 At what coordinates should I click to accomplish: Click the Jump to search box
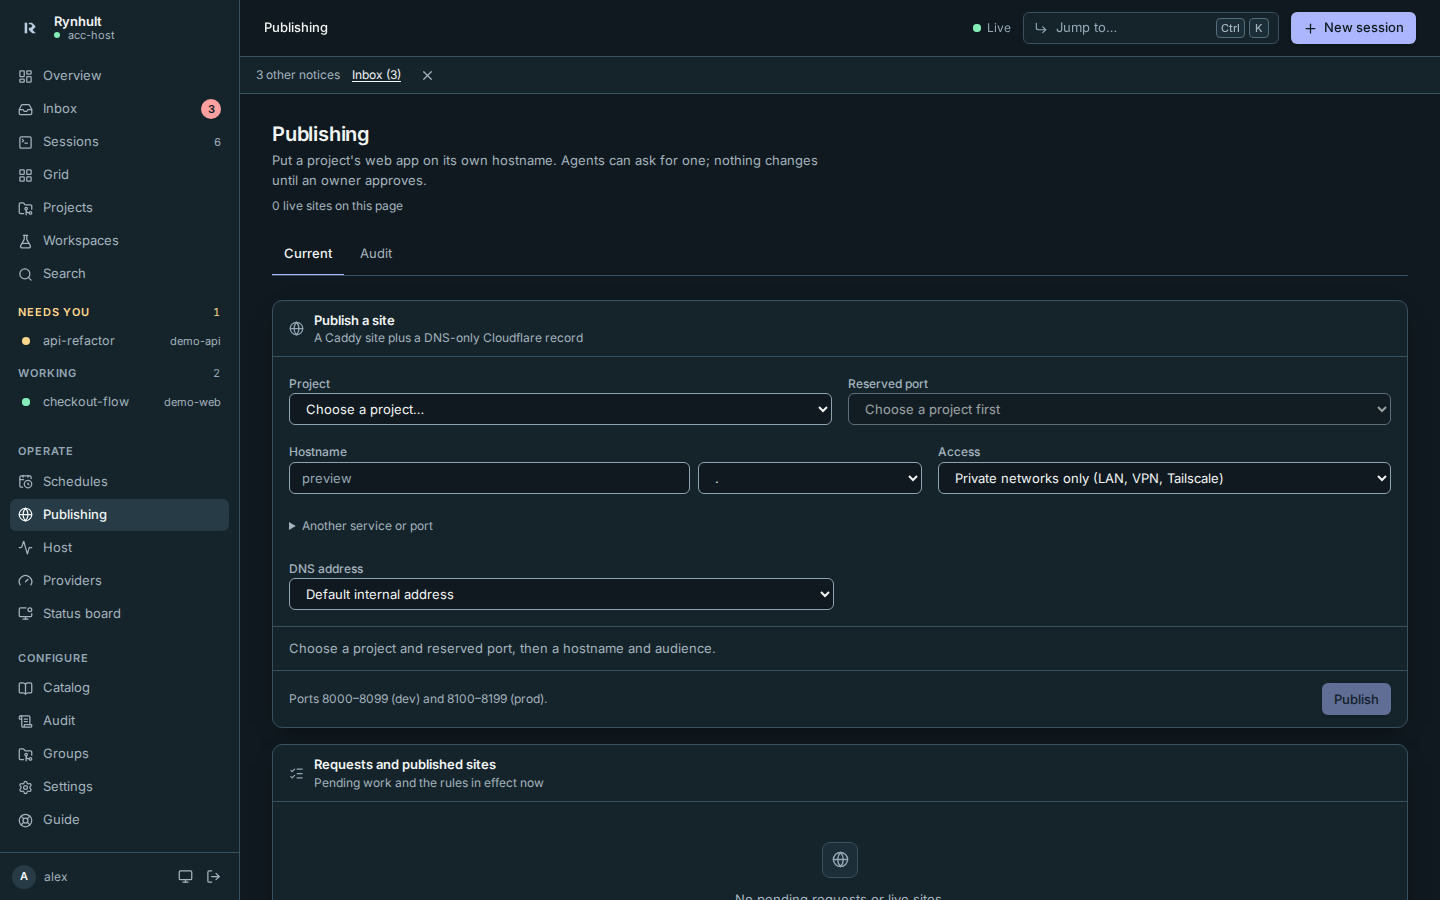(x=1150, y=28)
